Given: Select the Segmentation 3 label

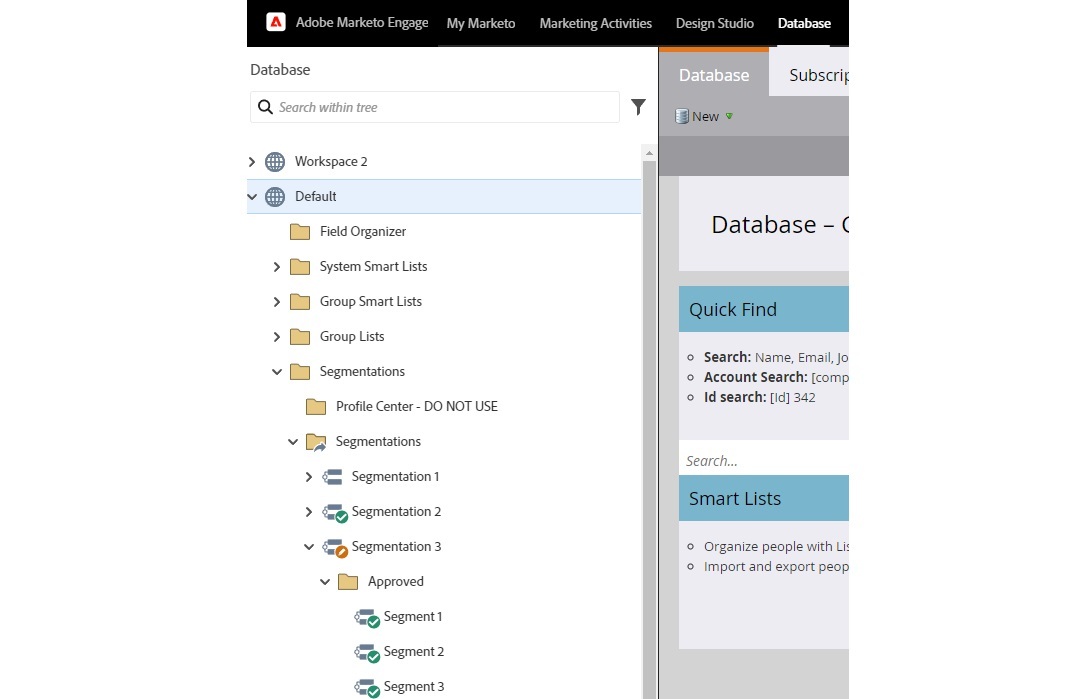Looking at the screenshot, I should 397,546.
